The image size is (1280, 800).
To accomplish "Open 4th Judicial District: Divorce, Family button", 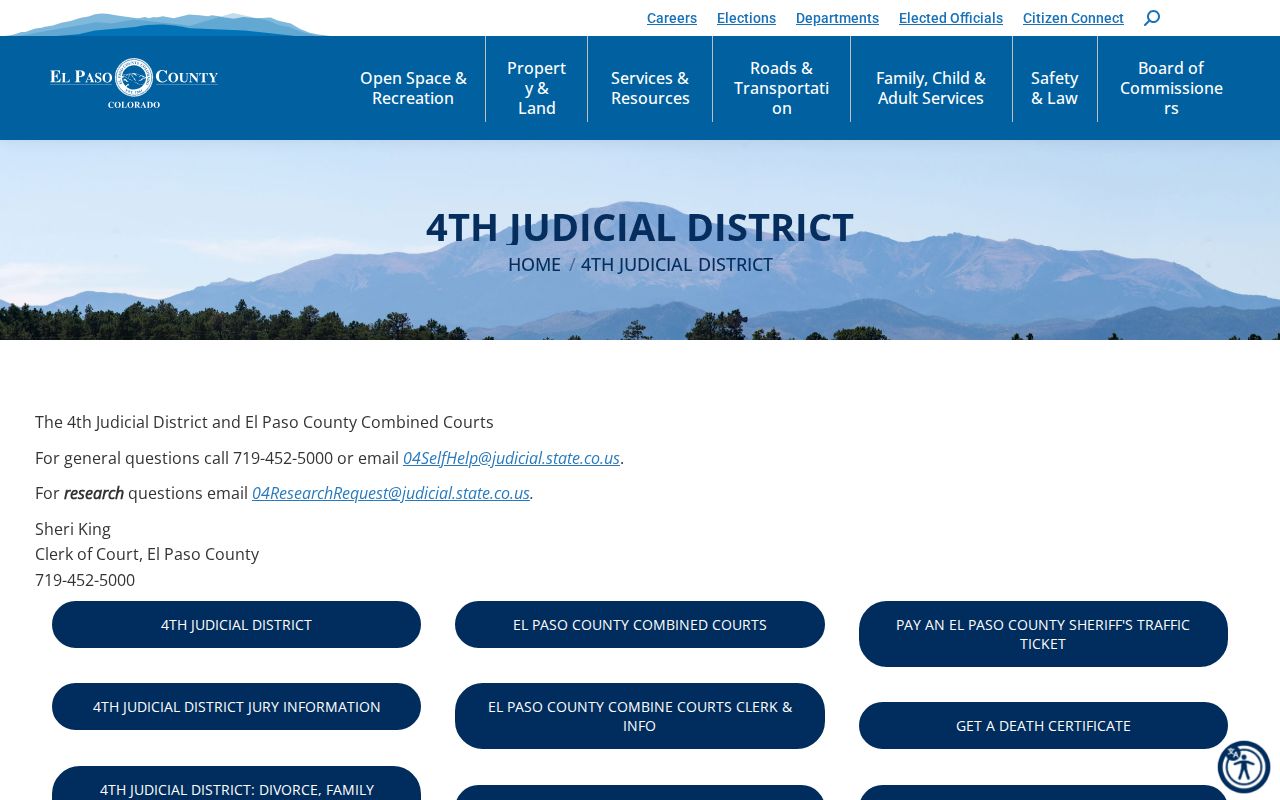I will pyautogui.click(x=236, y=784).
